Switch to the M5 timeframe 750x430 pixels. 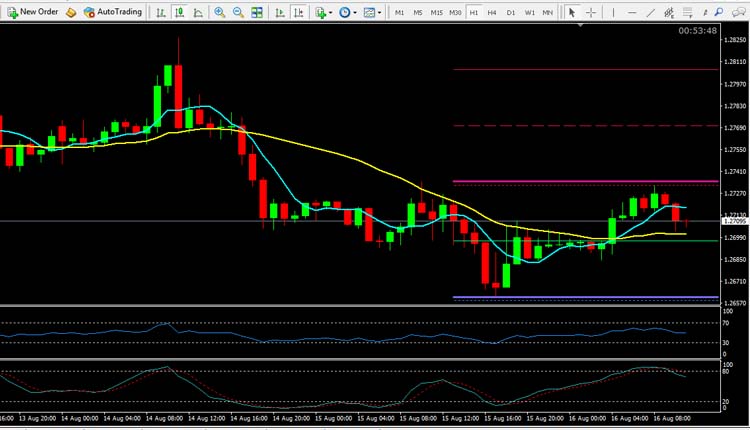[418, 13]
